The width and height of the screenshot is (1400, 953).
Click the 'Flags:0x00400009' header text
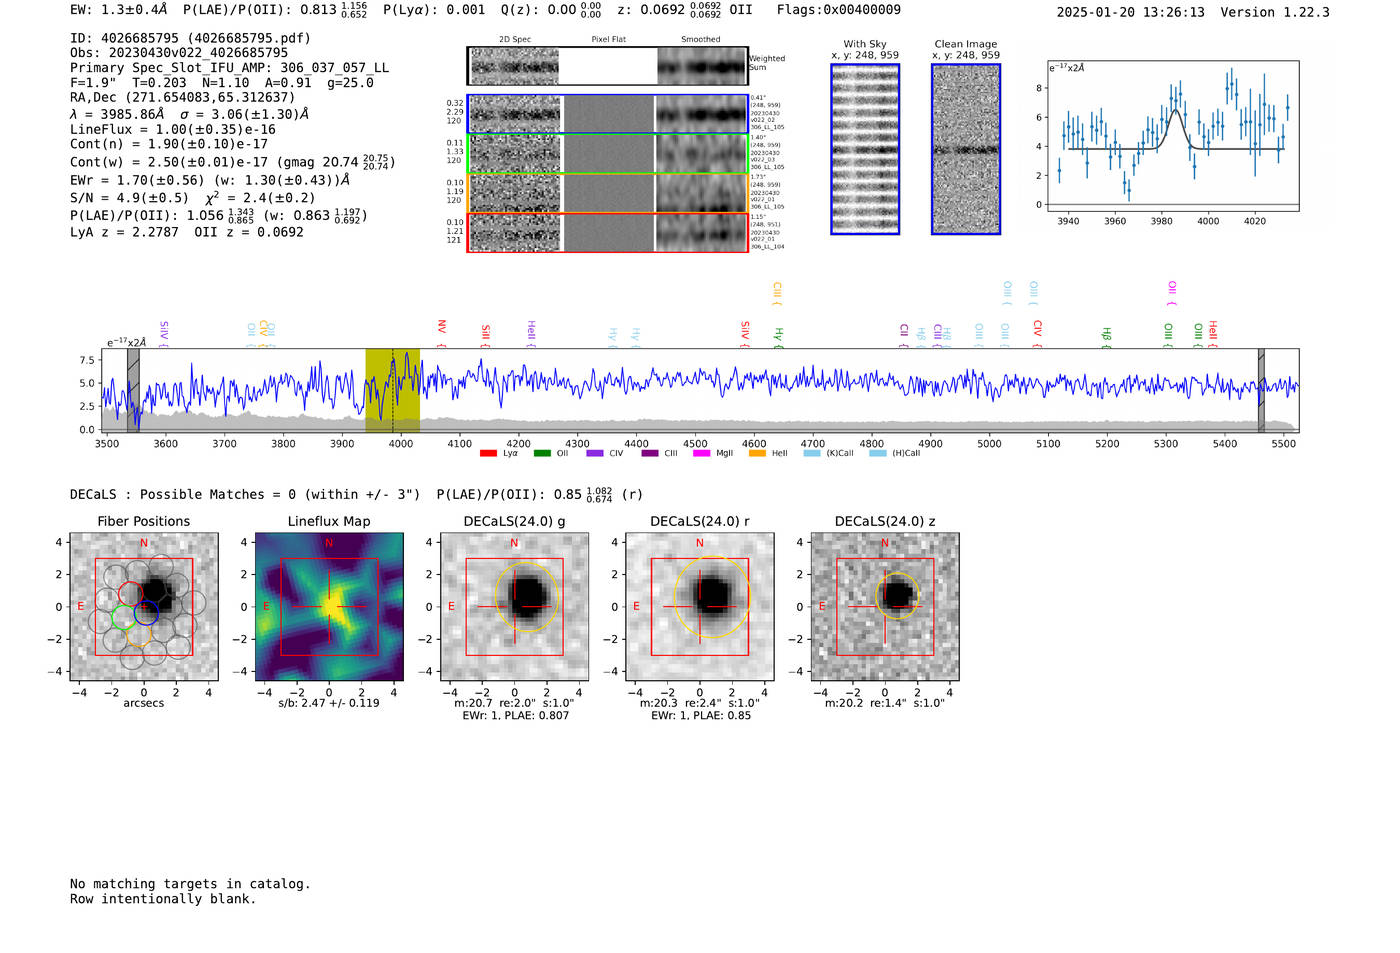click(839, 9)
